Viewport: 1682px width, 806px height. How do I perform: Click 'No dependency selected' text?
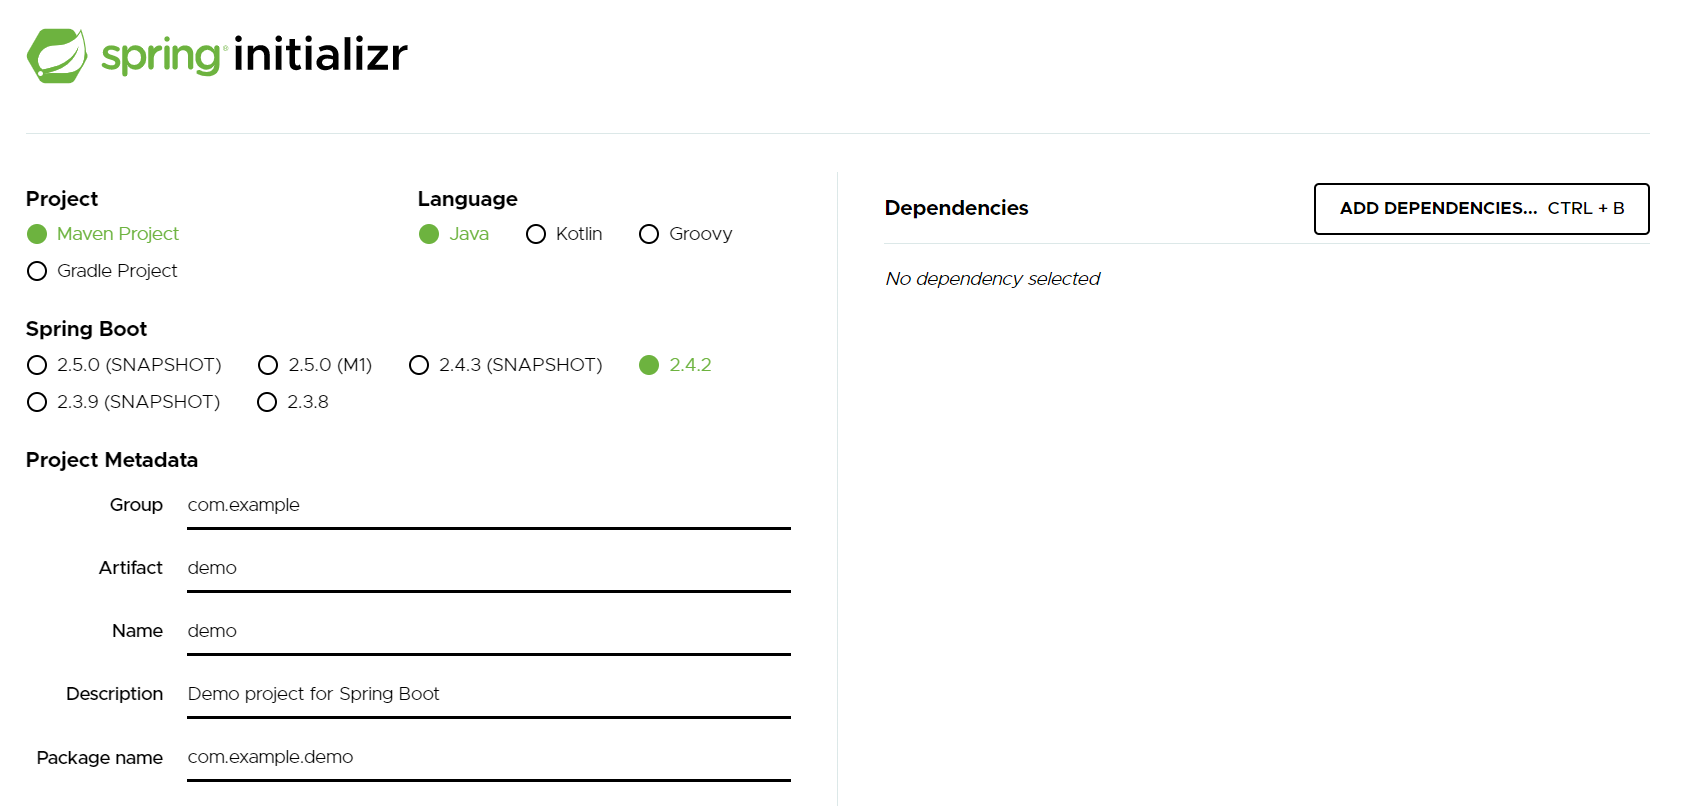coord(992,279)
